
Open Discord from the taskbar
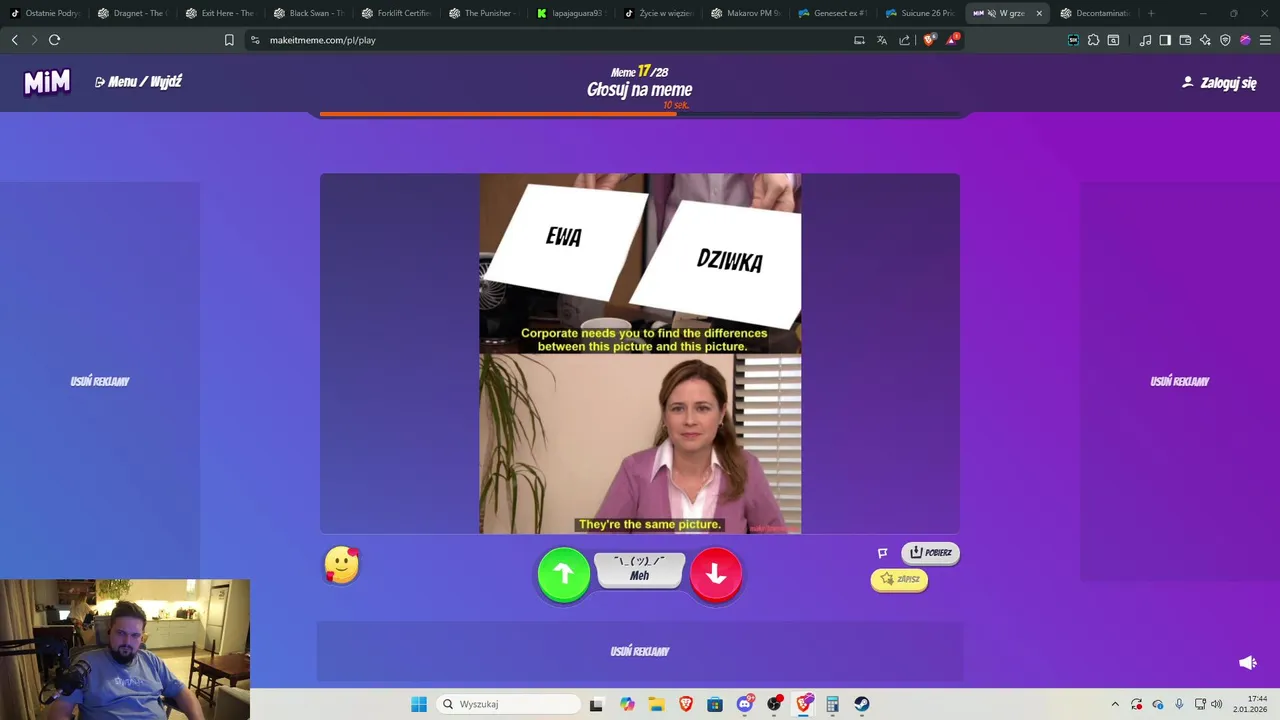pyautogui.click(x=745, y=704)
